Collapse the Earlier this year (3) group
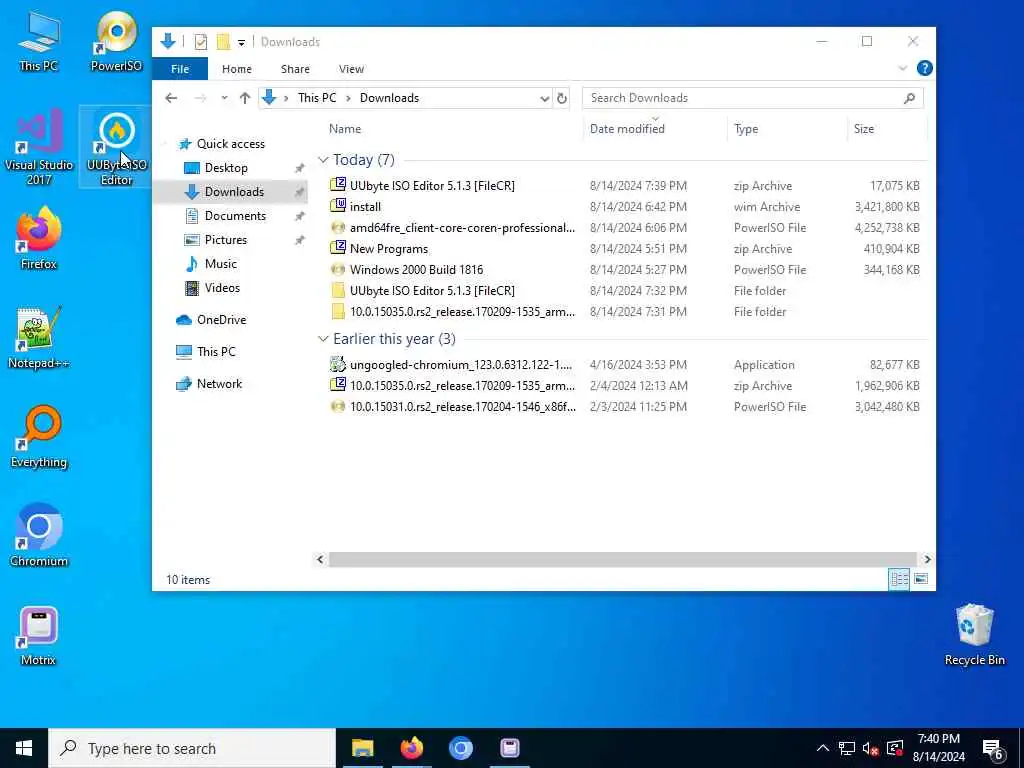The image size is (1024, 768). coord(323,339)
